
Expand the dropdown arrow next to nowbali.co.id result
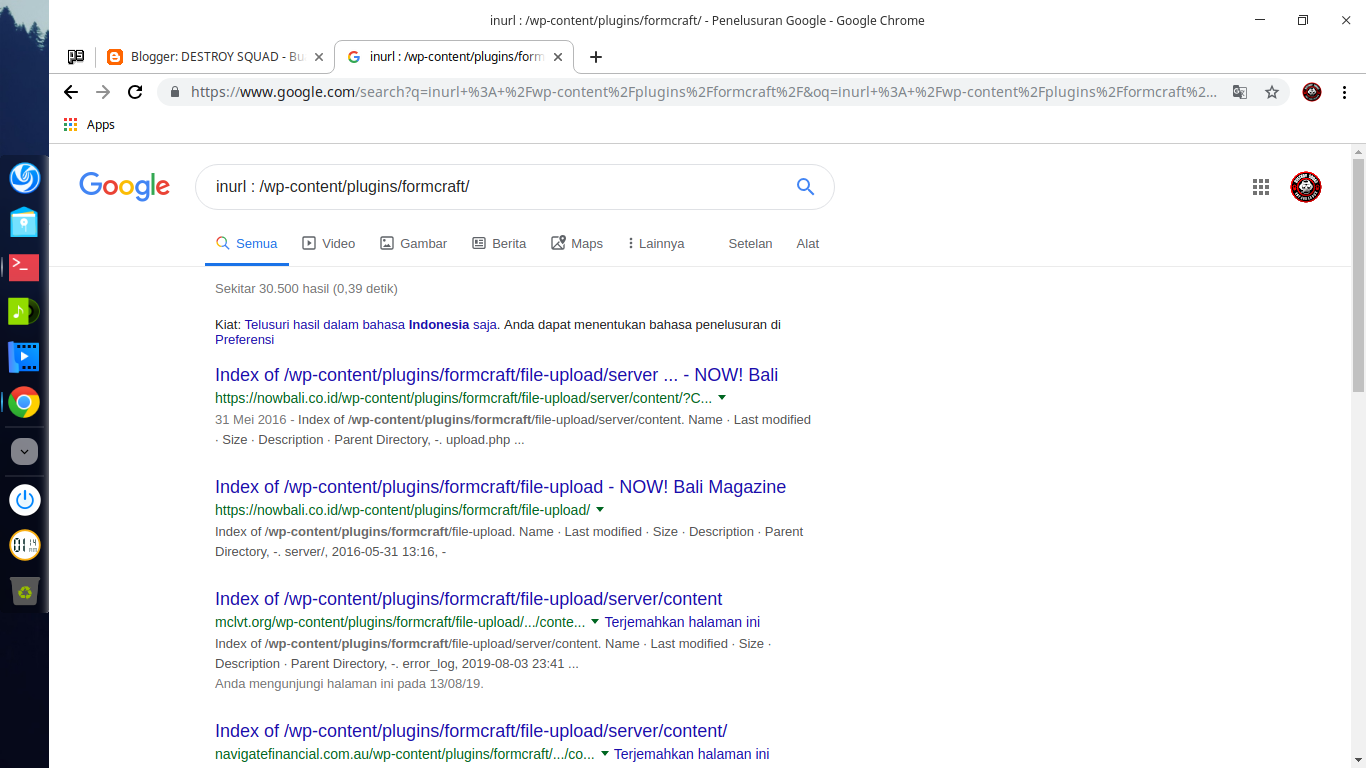click(722, 397)
